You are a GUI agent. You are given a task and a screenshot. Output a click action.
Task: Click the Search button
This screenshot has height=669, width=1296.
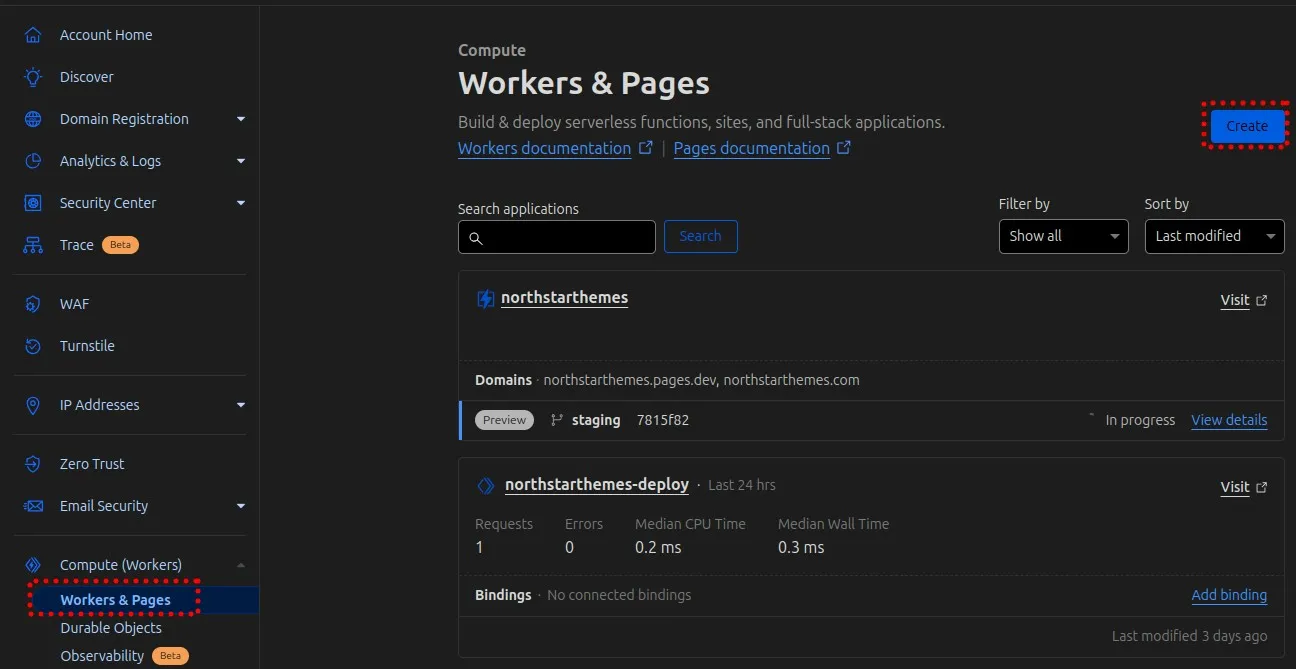pos(700,236)
